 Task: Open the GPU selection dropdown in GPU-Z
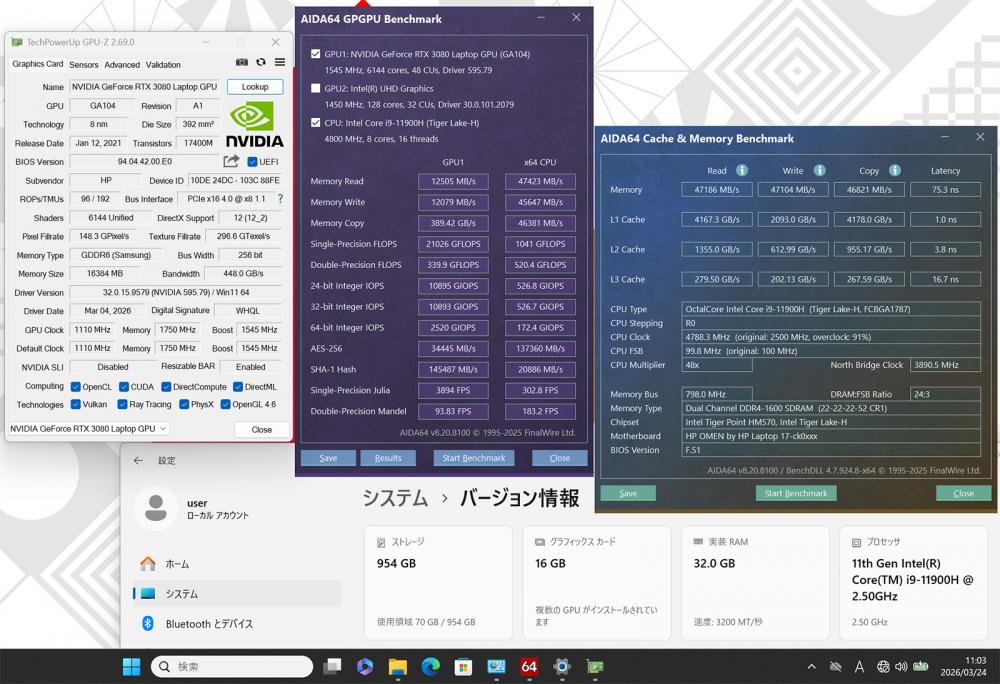[x=88, y=428]
